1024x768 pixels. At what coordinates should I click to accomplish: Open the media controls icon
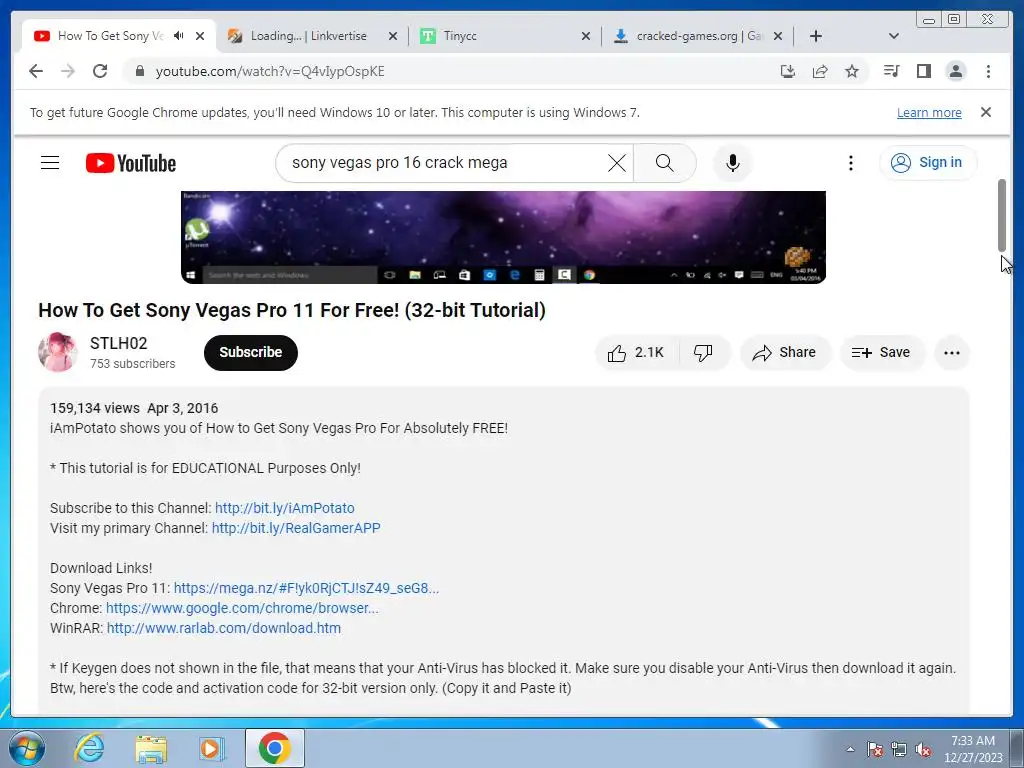891,71
